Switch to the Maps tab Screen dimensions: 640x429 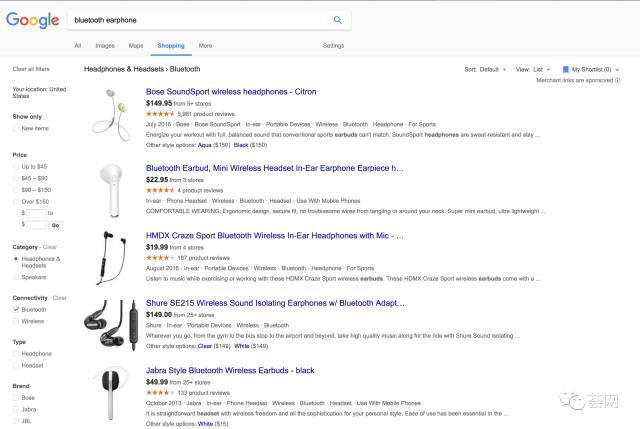point(136,46)
